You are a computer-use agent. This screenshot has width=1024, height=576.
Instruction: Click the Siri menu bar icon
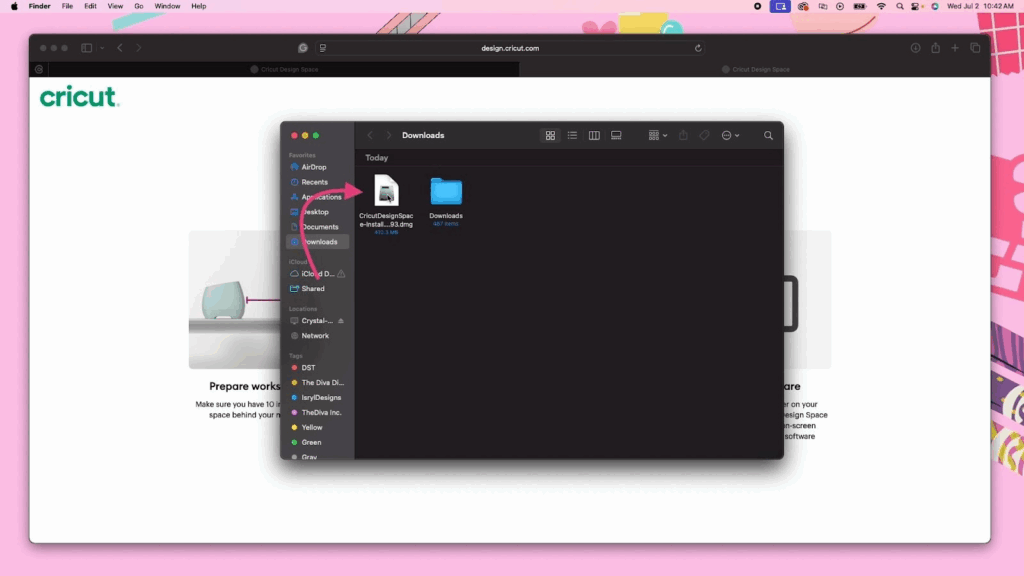(x=935, y=6)
